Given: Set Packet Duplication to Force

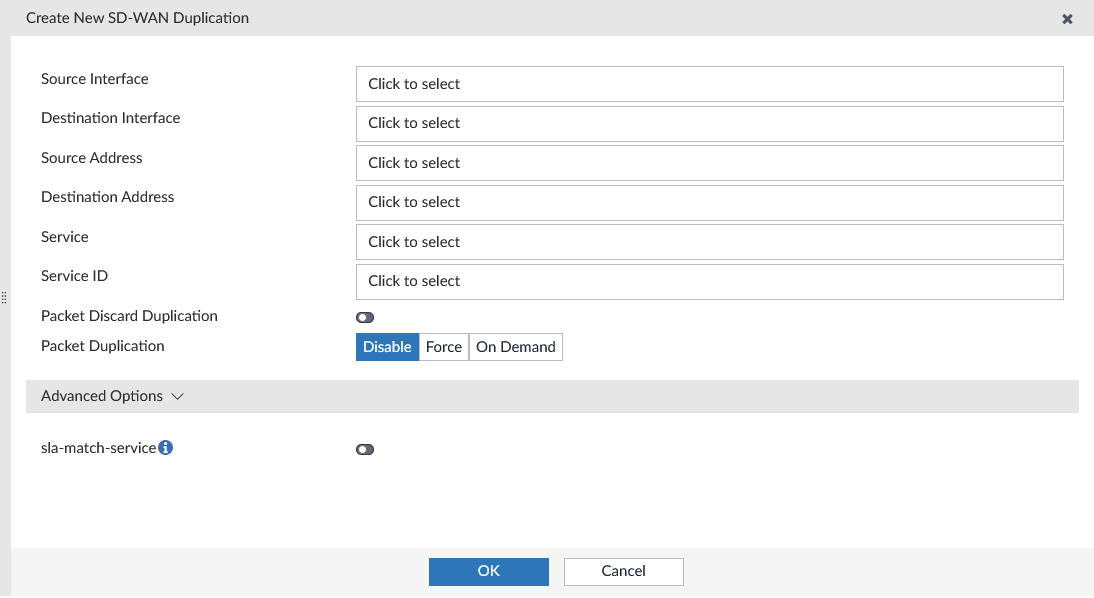Looking at the screenshot, I should pyautogui.click(x=444, y=347).
